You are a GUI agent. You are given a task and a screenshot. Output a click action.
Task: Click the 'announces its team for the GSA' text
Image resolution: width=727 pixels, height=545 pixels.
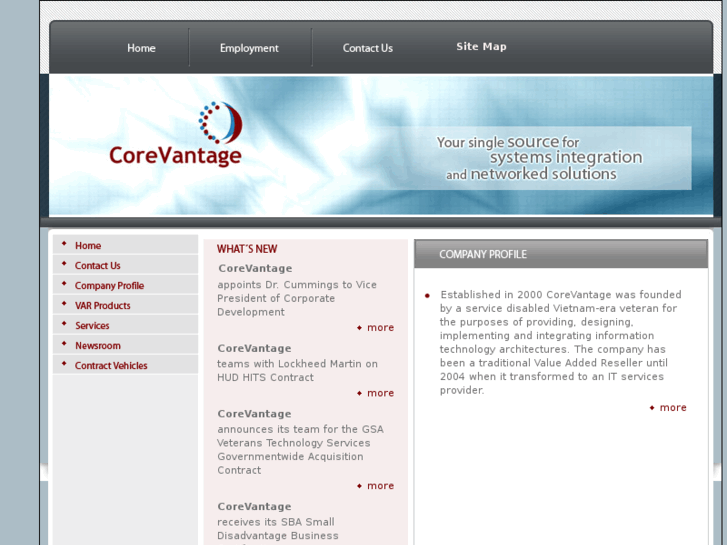(x=300, y=449)
